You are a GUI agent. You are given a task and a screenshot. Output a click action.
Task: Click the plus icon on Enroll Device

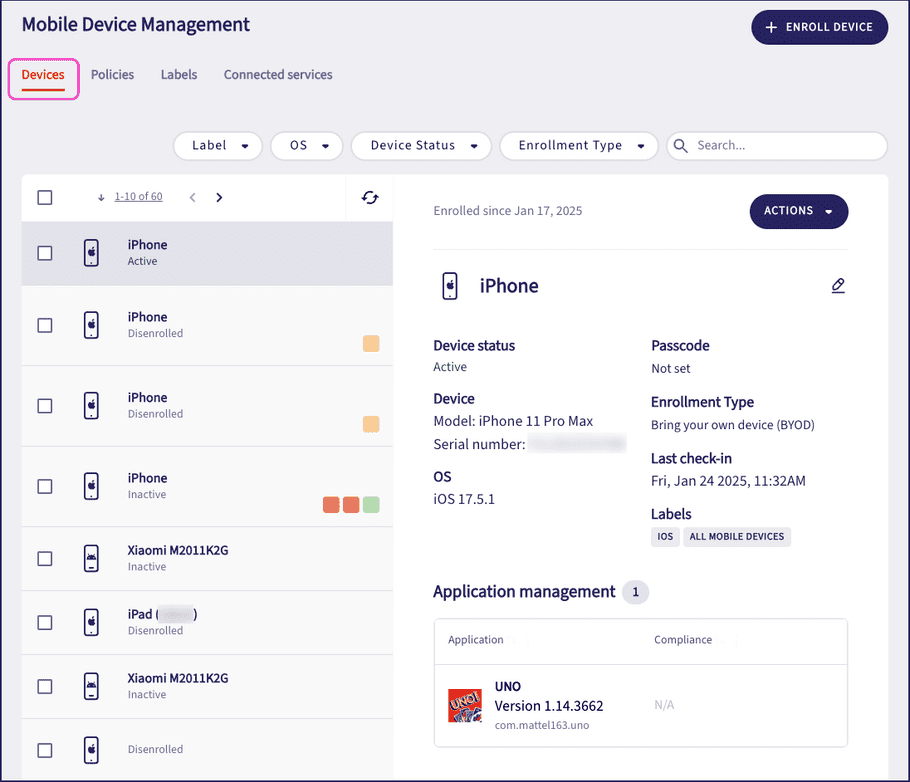pyautogui.click(x=771, y=27)
